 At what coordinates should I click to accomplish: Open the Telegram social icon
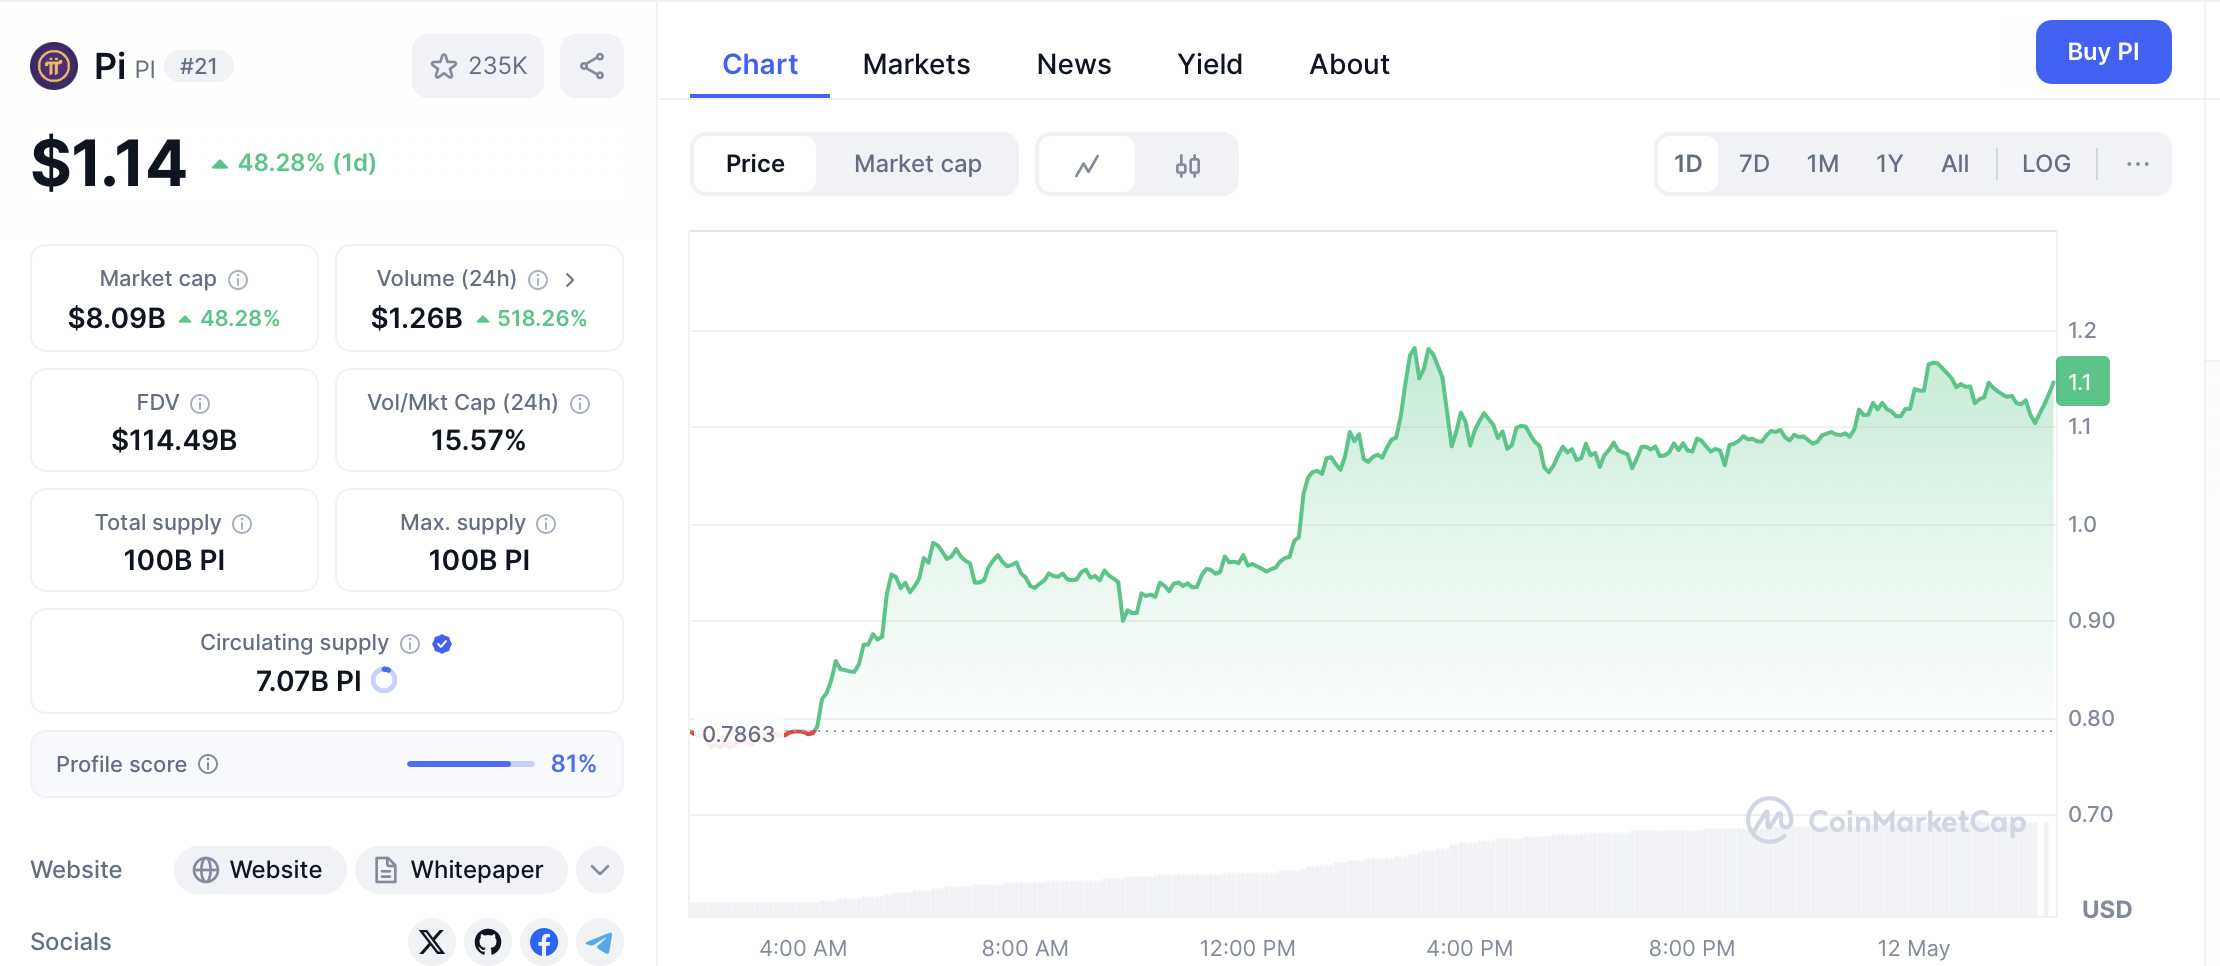click(x=599, y=941)
